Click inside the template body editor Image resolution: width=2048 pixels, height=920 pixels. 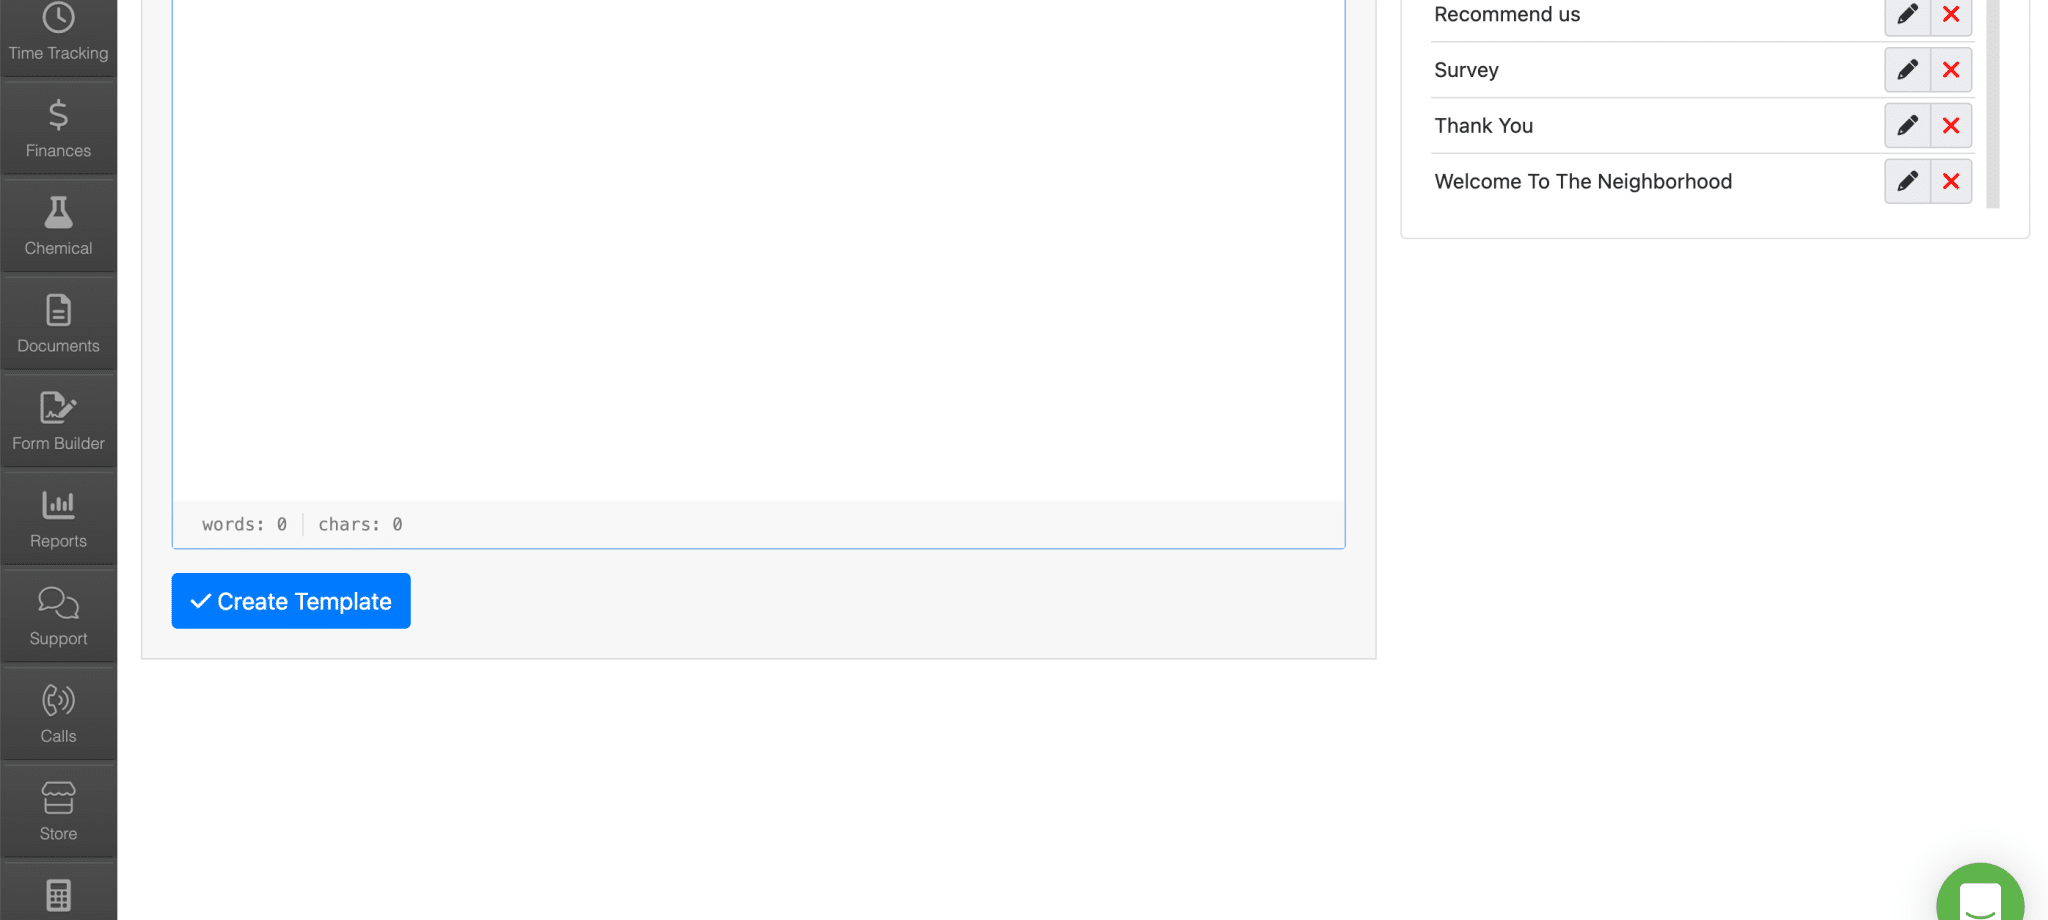[758, 250]
